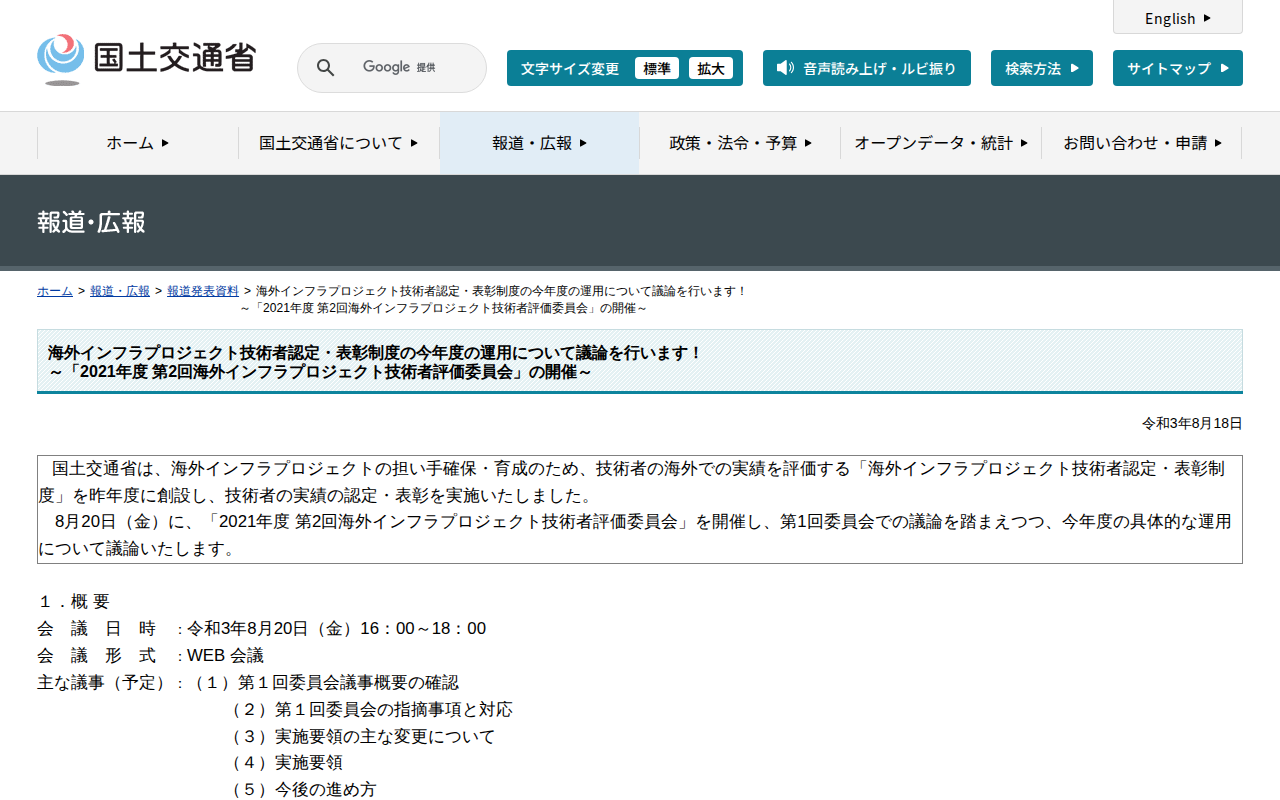Screen dimensions: 1280x800
Task: Click agenda item （４）実施要領
Action: (283, 764)
